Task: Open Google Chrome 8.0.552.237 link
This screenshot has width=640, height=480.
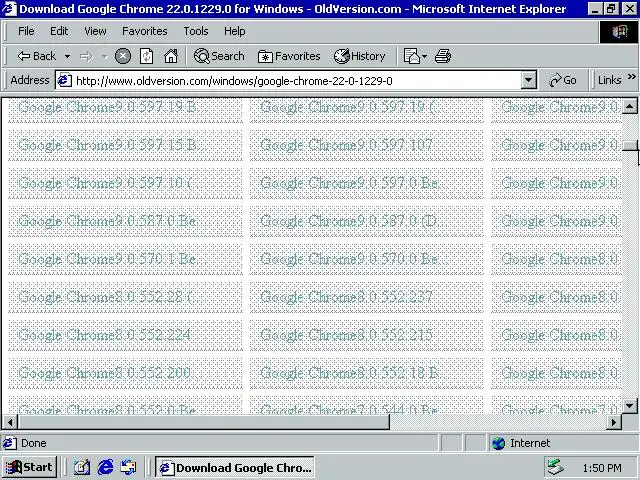Action: click(x=346, y=297)
